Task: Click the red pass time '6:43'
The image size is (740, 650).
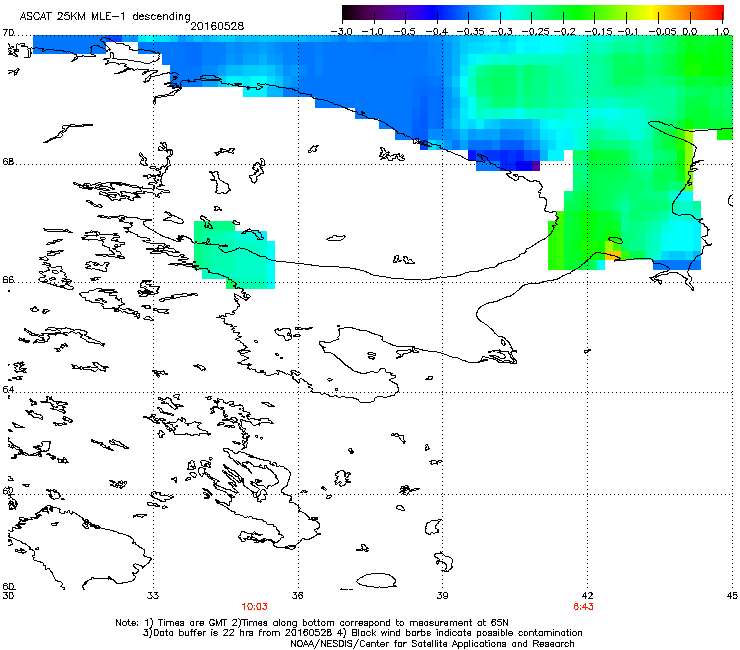Action: click(583, 607)
